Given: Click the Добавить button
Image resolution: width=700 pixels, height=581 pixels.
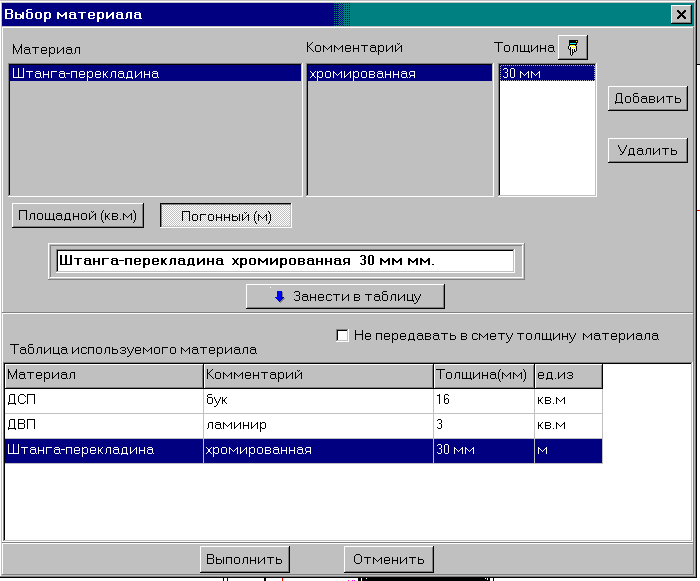Looking at the screenshot, I should (x=647, y=98).
